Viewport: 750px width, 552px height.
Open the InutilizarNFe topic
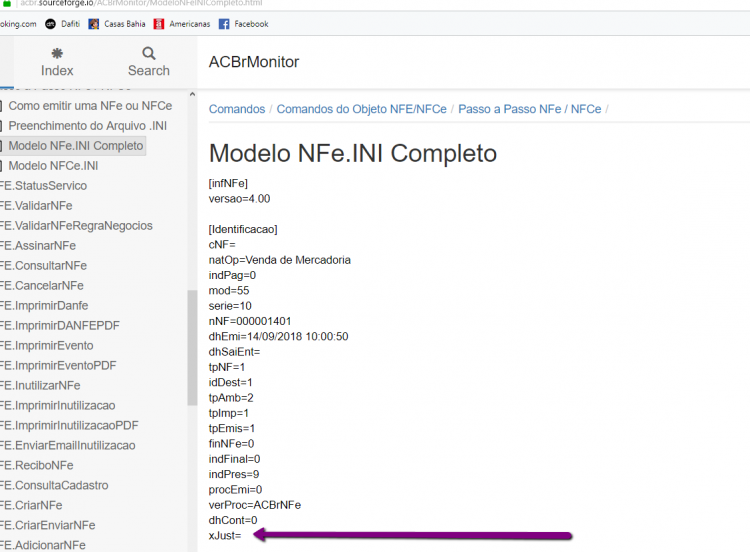click(40, 386)
